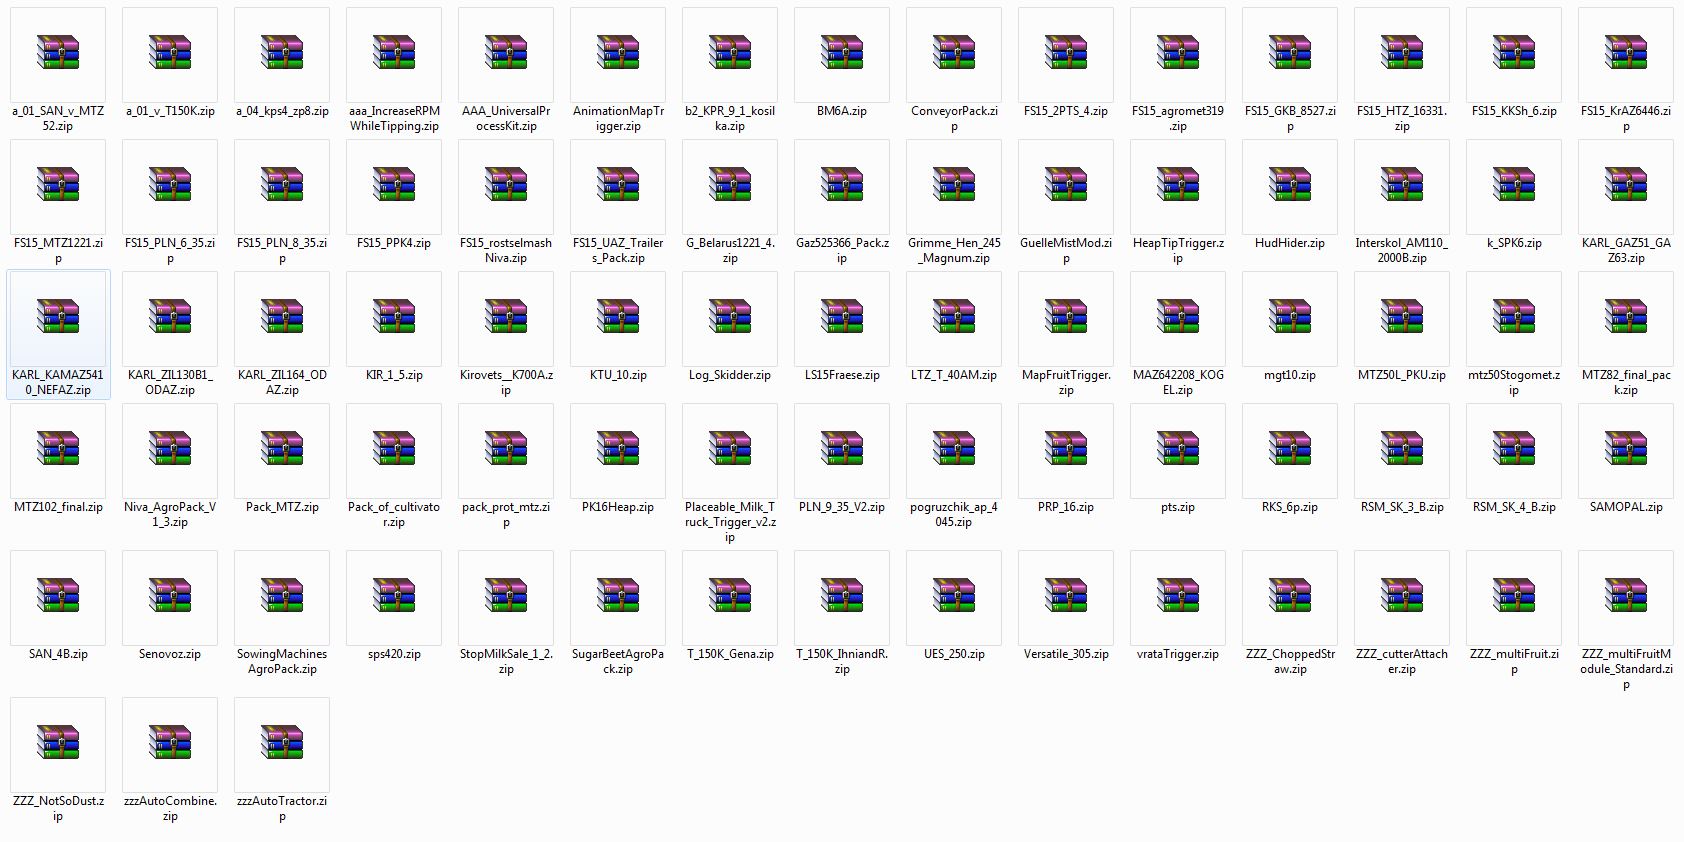Click the Interskol_AM110_2000B.zip file name
1684x842 pixels.
[1402, 251]
